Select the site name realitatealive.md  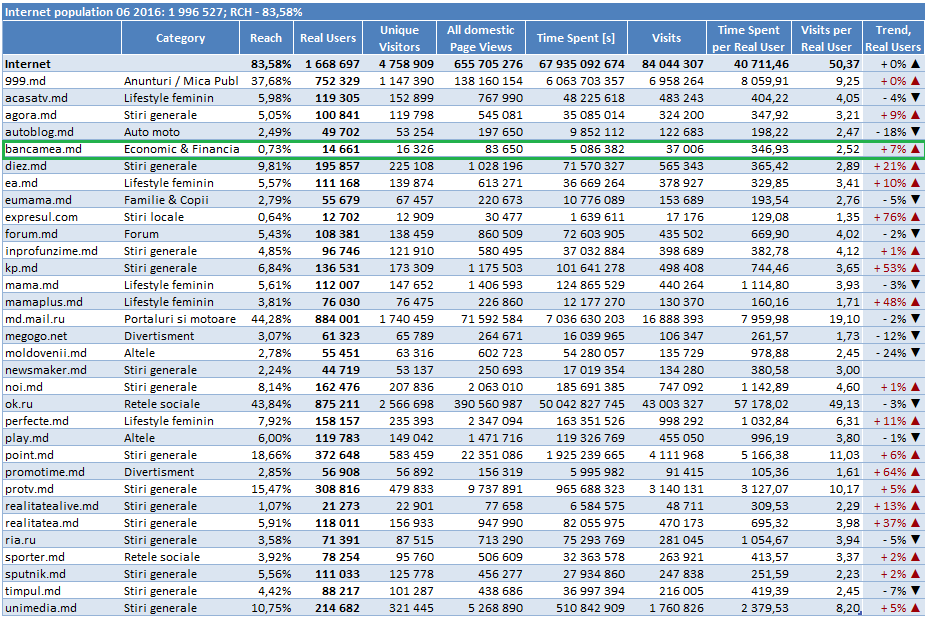52,506
